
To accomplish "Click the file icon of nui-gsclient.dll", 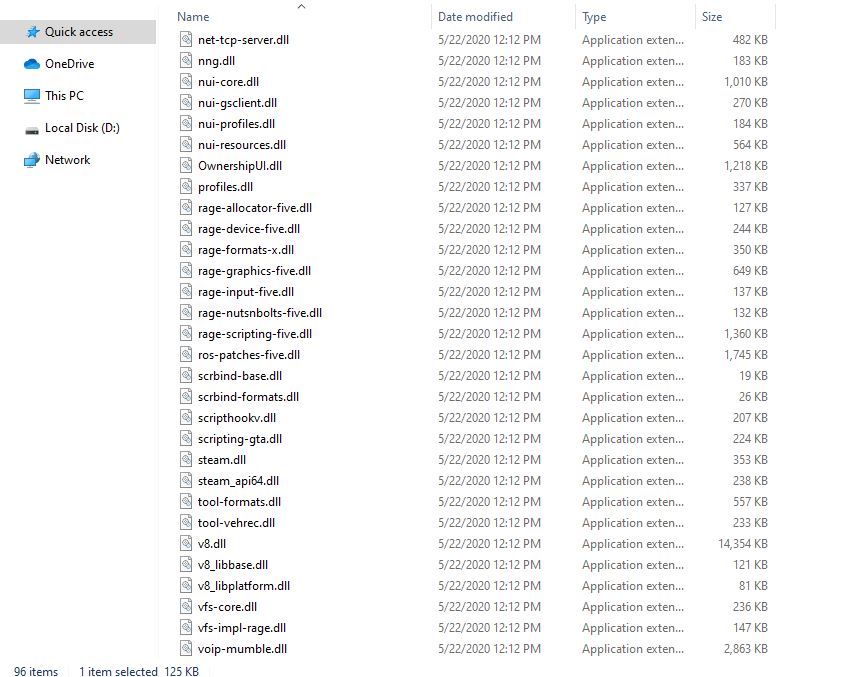I will pyautogui.click(x=186, y=103).
